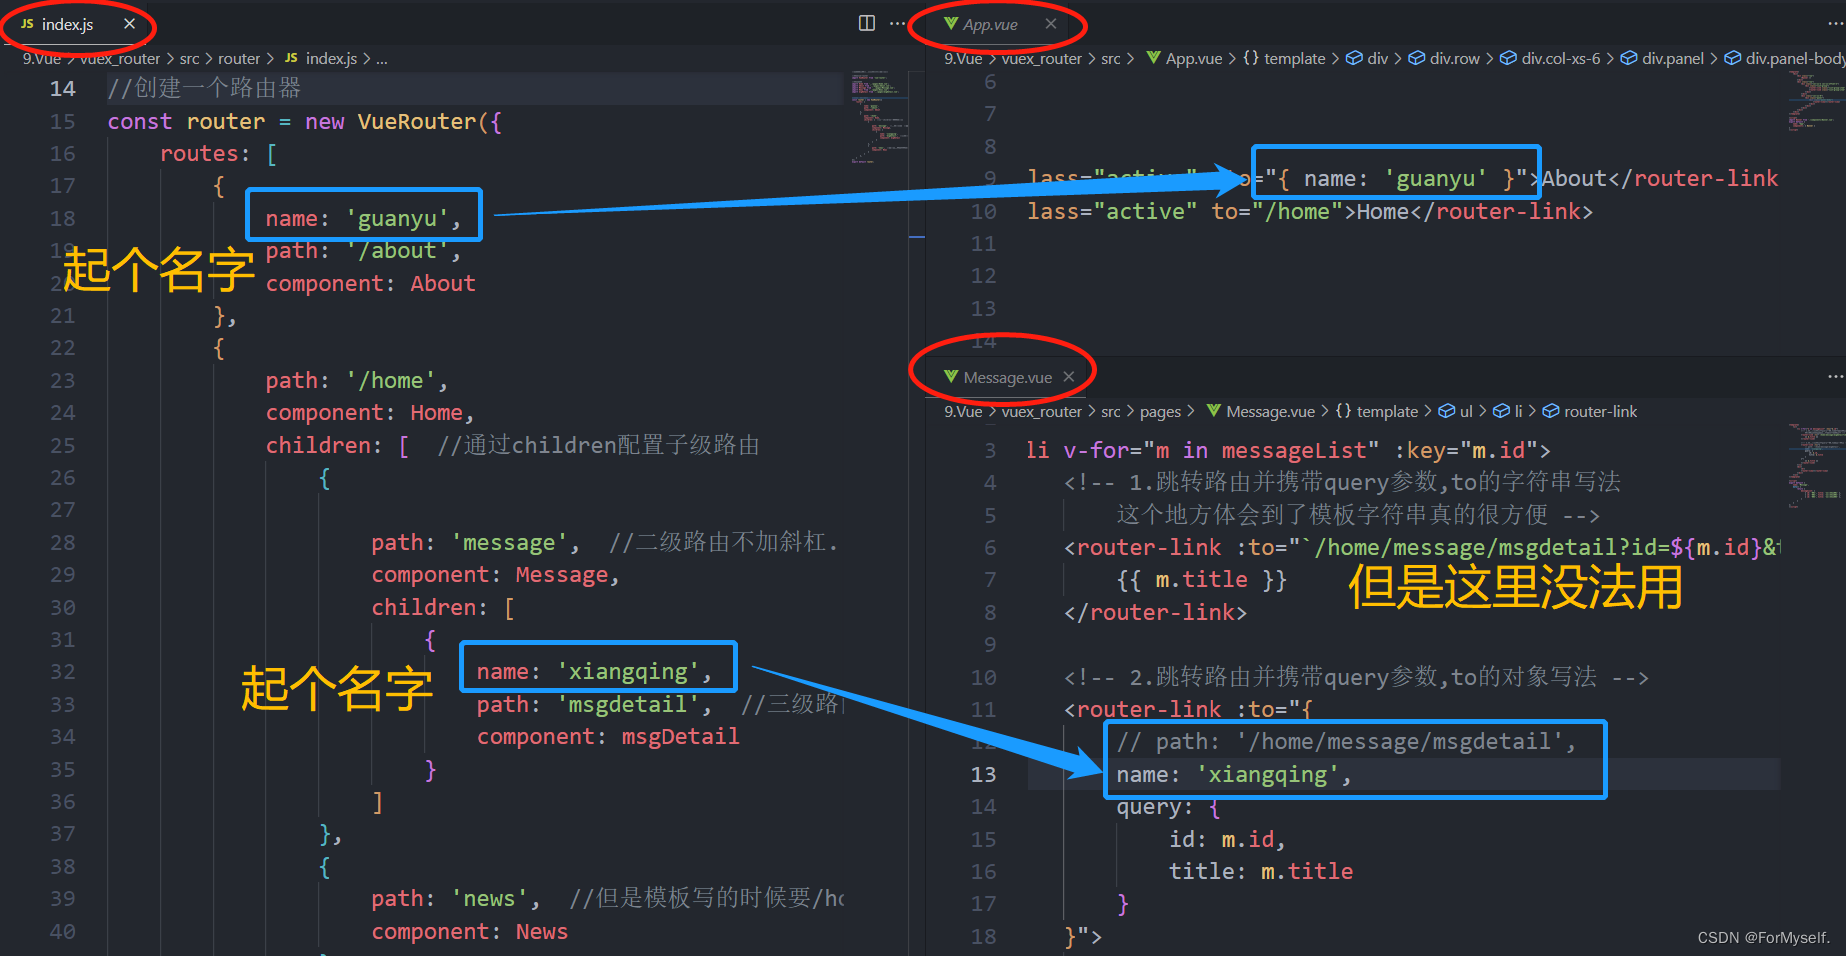The width and height of the screenshot is (1846, 956).
Task: Click the minimap in App.vue editor
Action: coord(1816,102)
